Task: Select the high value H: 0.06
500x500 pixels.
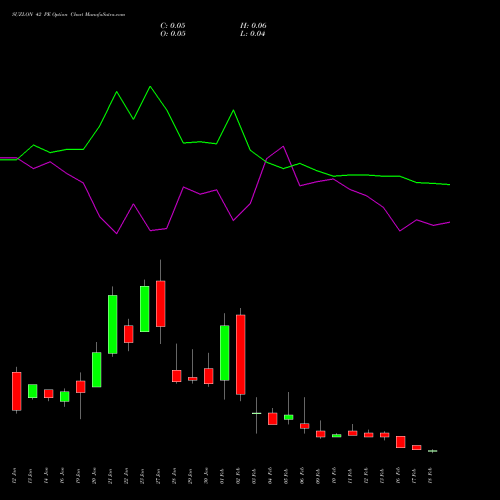Action: (x=253, y=26)
